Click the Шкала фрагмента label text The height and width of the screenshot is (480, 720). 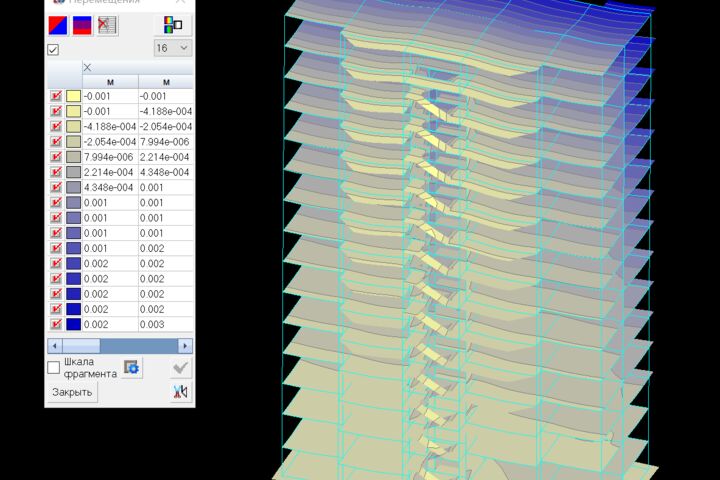pos(90,368)
